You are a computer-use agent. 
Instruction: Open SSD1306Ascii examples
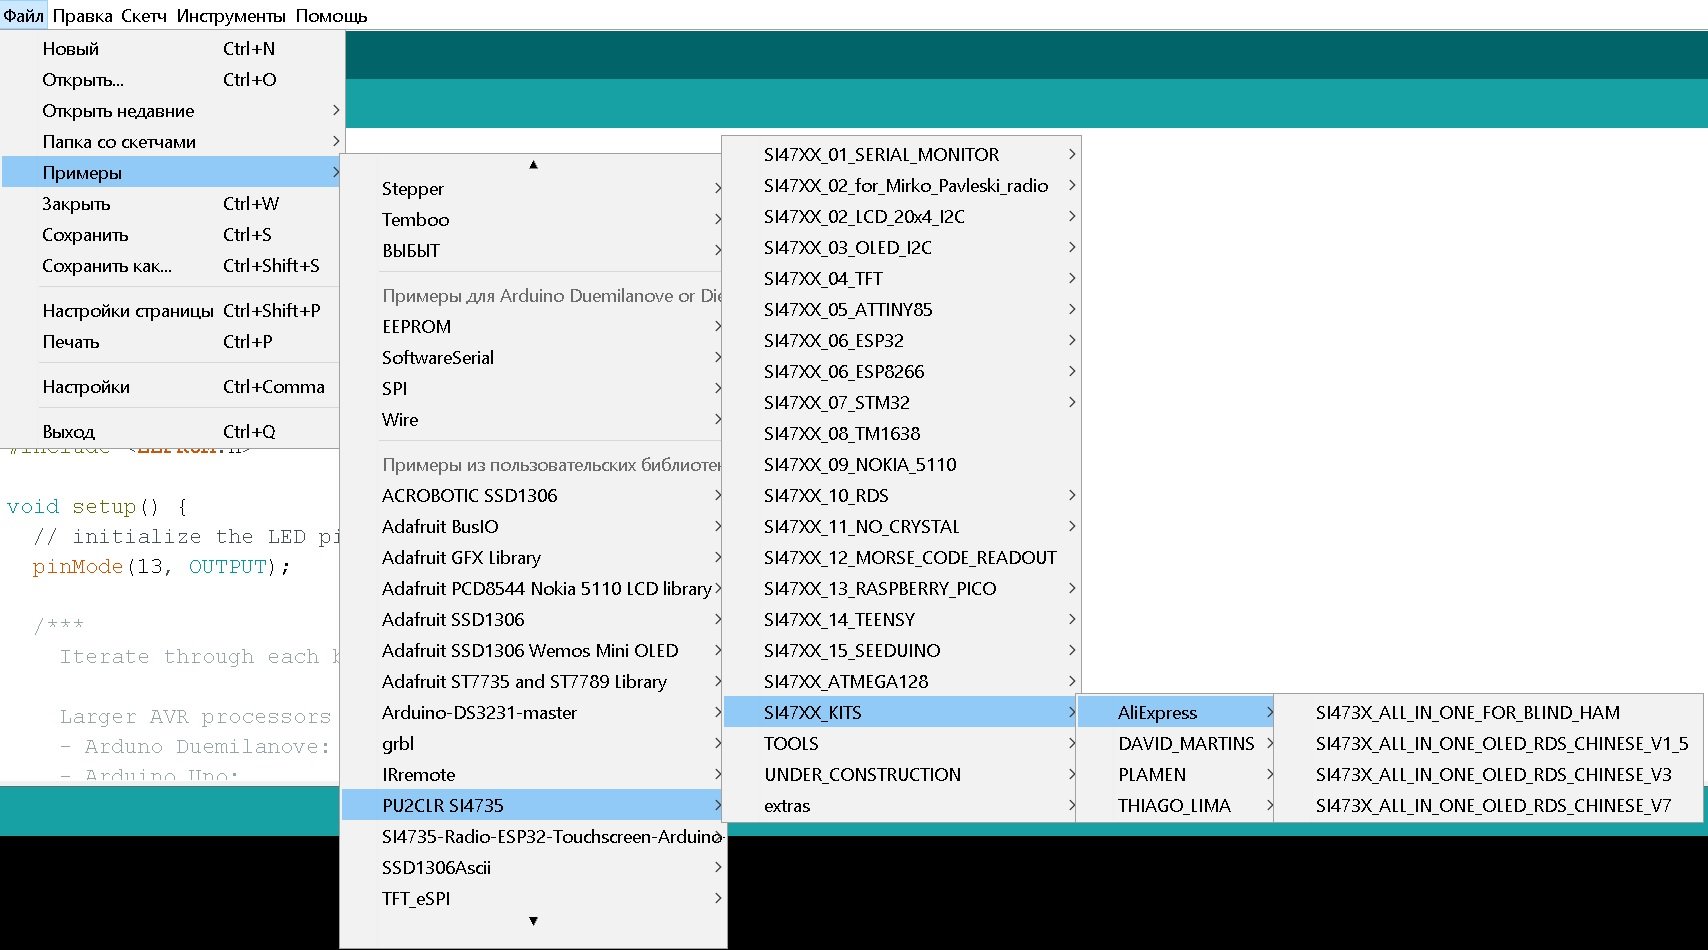tap(533, 868)
